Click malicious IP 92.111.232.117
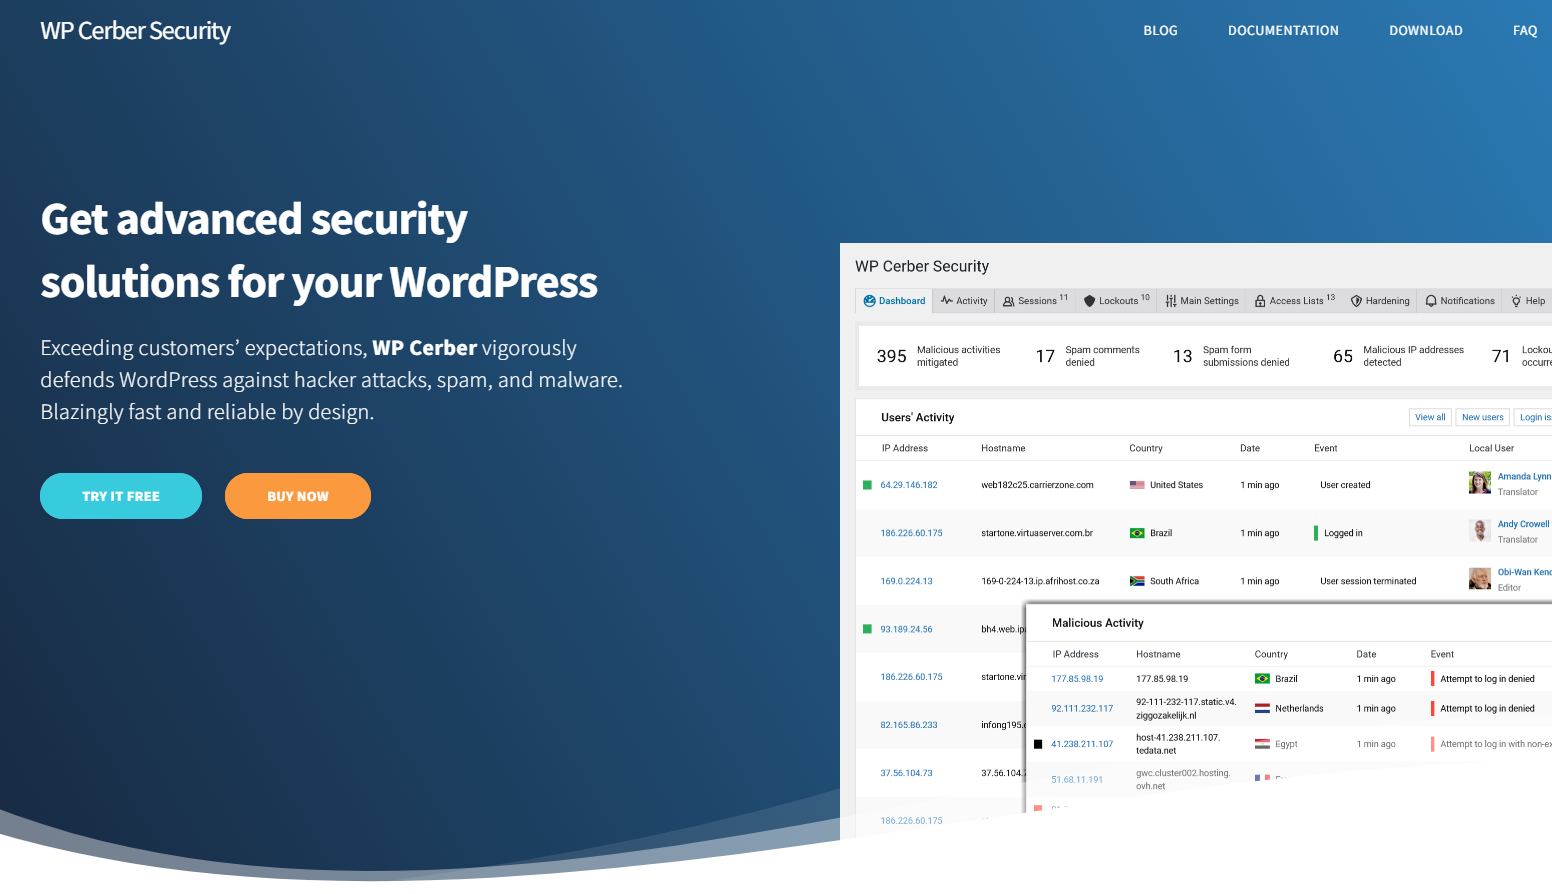Image resolution: width=1552 pixels, height=894 pixels. point(1082,708)
